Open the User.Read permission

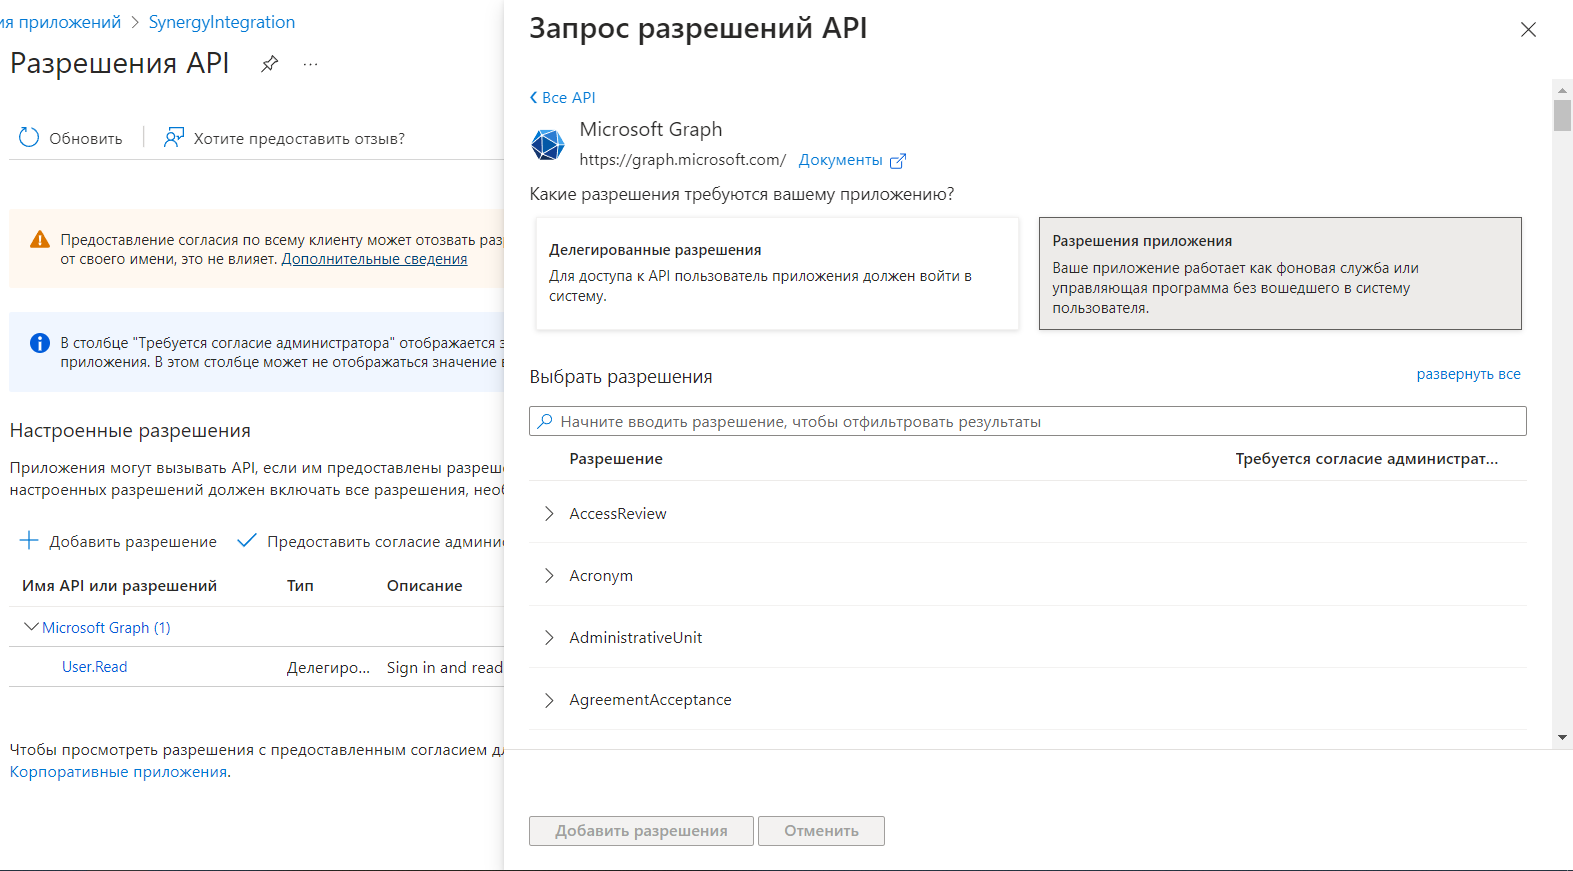pyautogui.click(x=95, y=667)
